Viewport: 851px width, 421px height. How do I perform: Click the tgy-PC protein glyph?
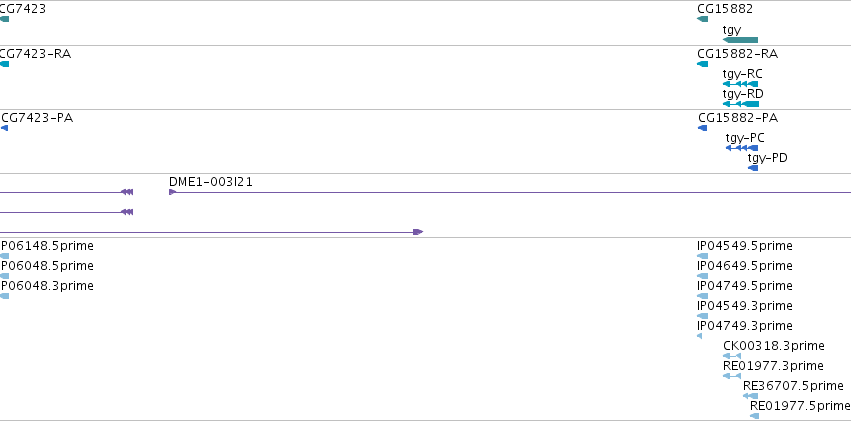[x=742, y=148]
